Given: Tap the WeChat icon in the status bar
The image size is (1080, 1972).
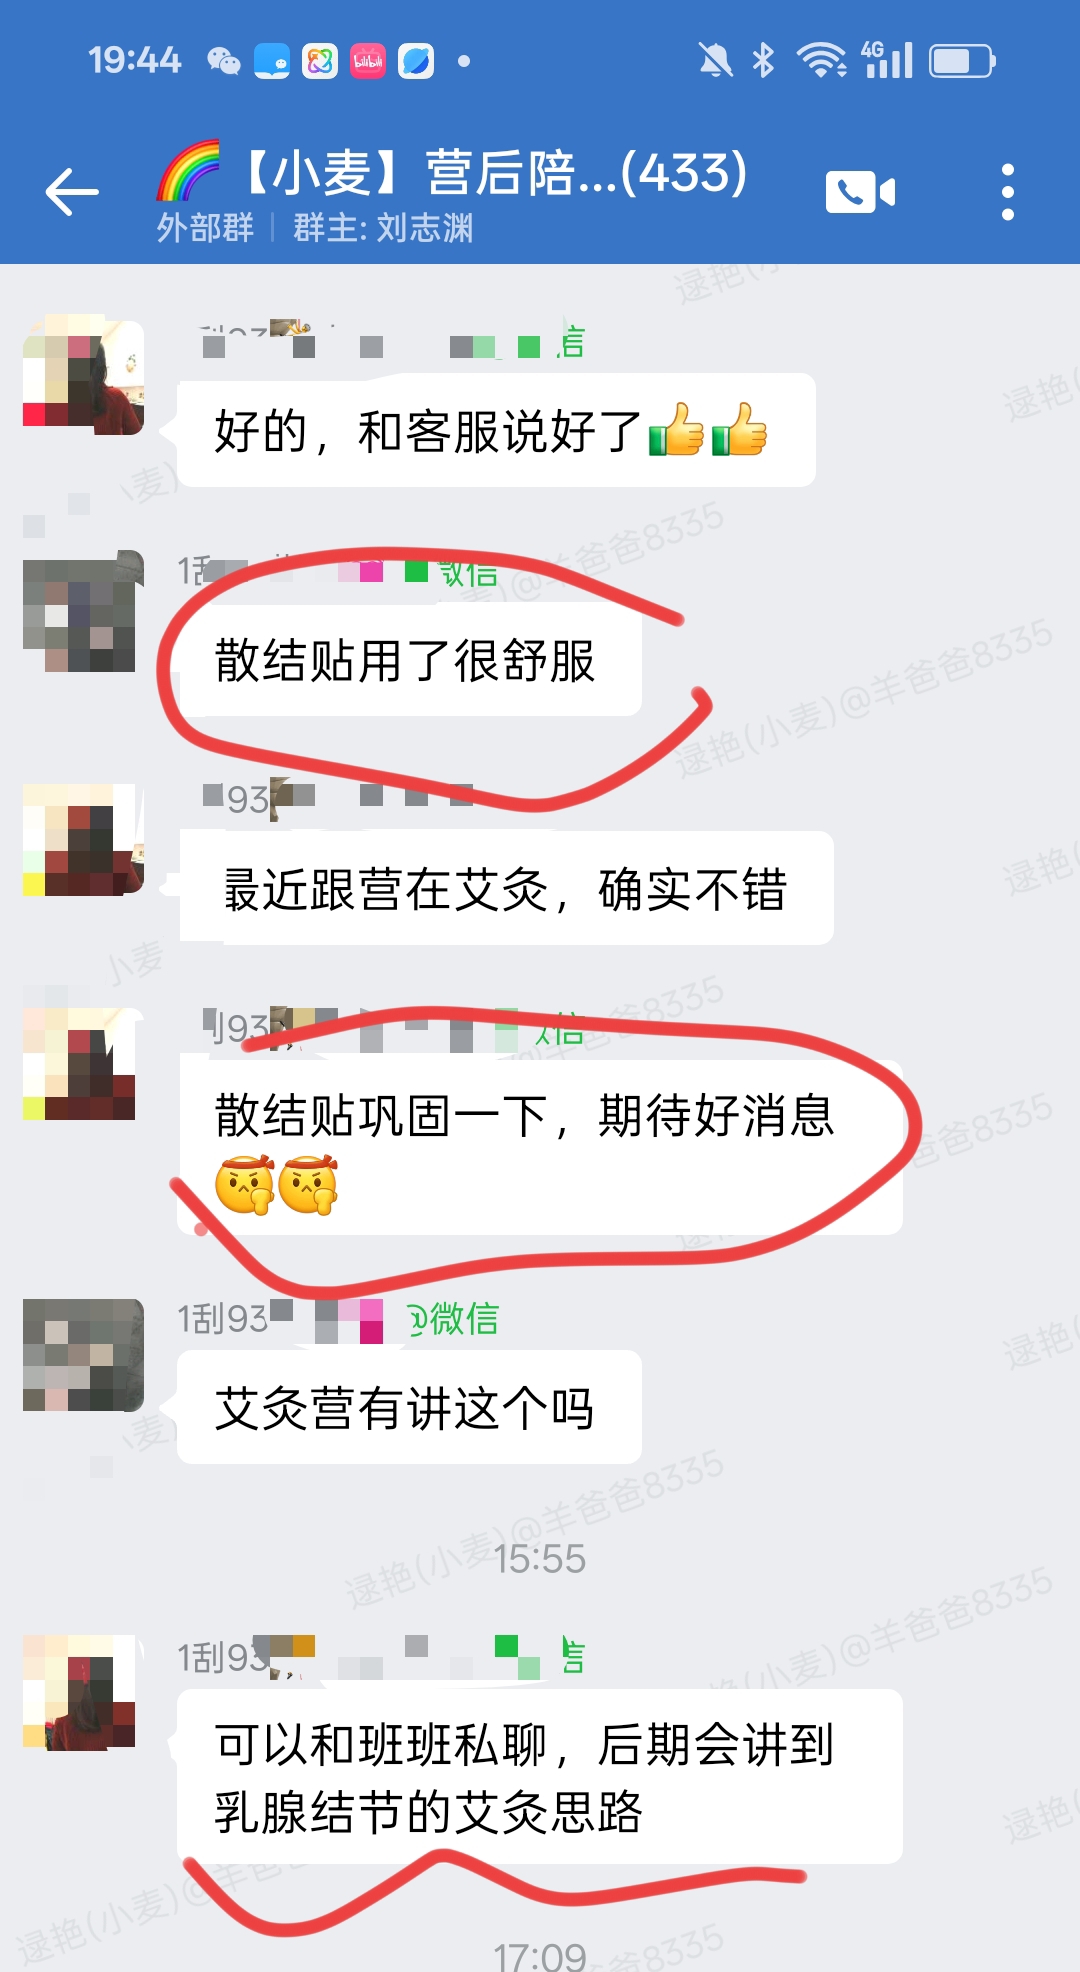Looking at the screenshot, I should tap(224, 61).
